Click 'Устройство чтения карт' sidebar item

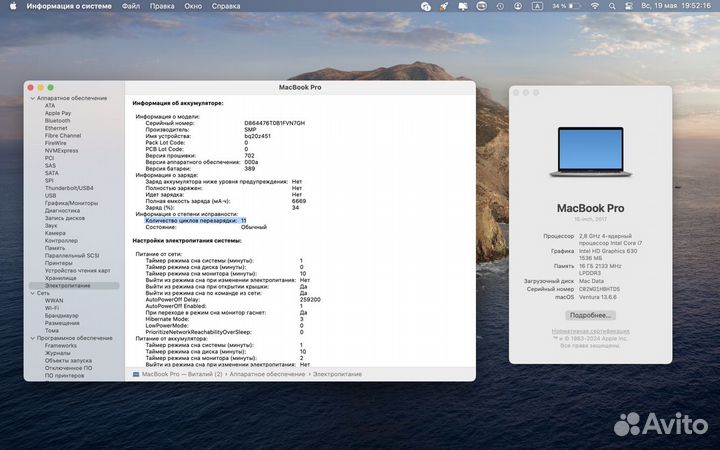point(78,270)
